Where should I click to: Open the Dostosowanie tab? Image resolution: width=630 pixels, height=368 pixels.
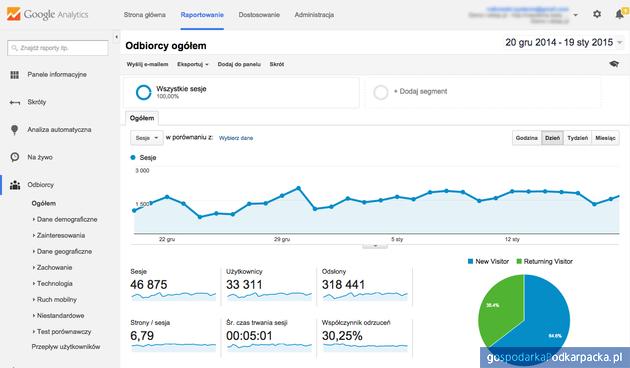point(259,15)
